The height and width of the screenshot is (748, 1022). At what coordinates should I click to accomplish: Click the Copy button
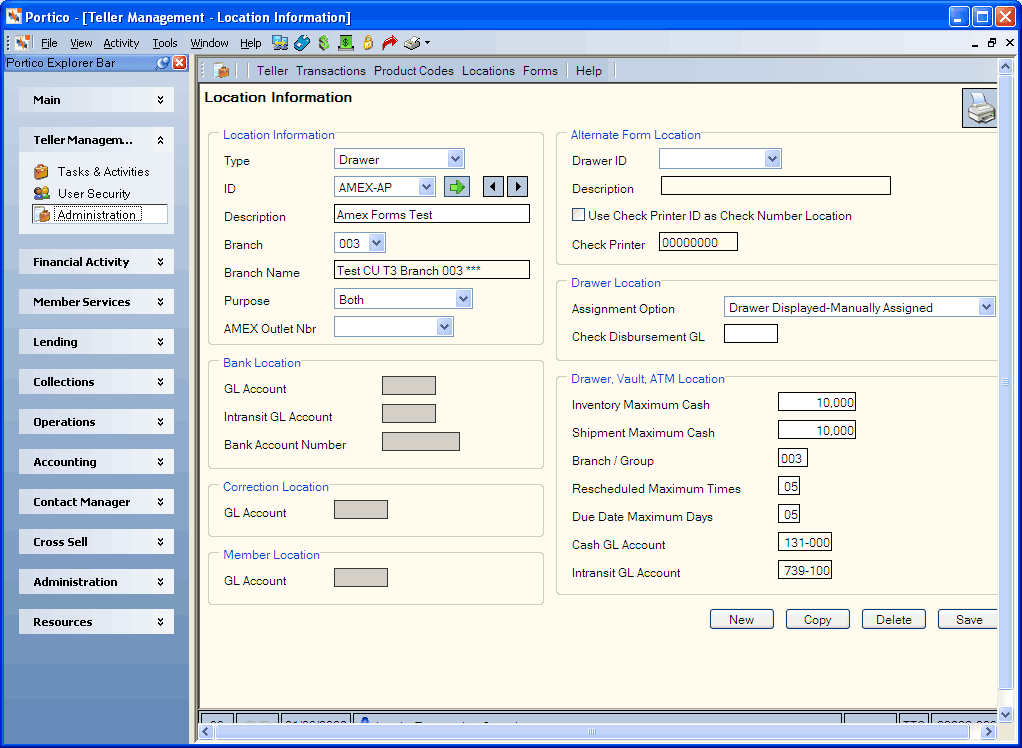(817, 620)
